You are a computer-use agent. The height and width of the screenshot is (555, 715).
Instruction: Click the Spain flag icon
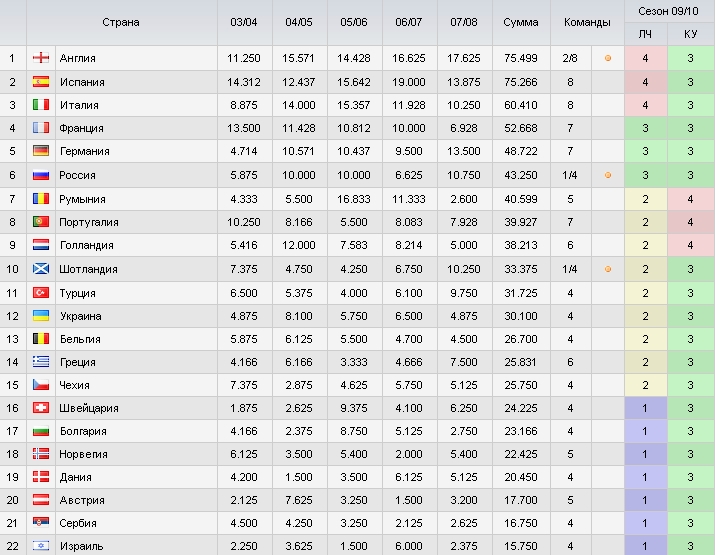click(41, 82)
